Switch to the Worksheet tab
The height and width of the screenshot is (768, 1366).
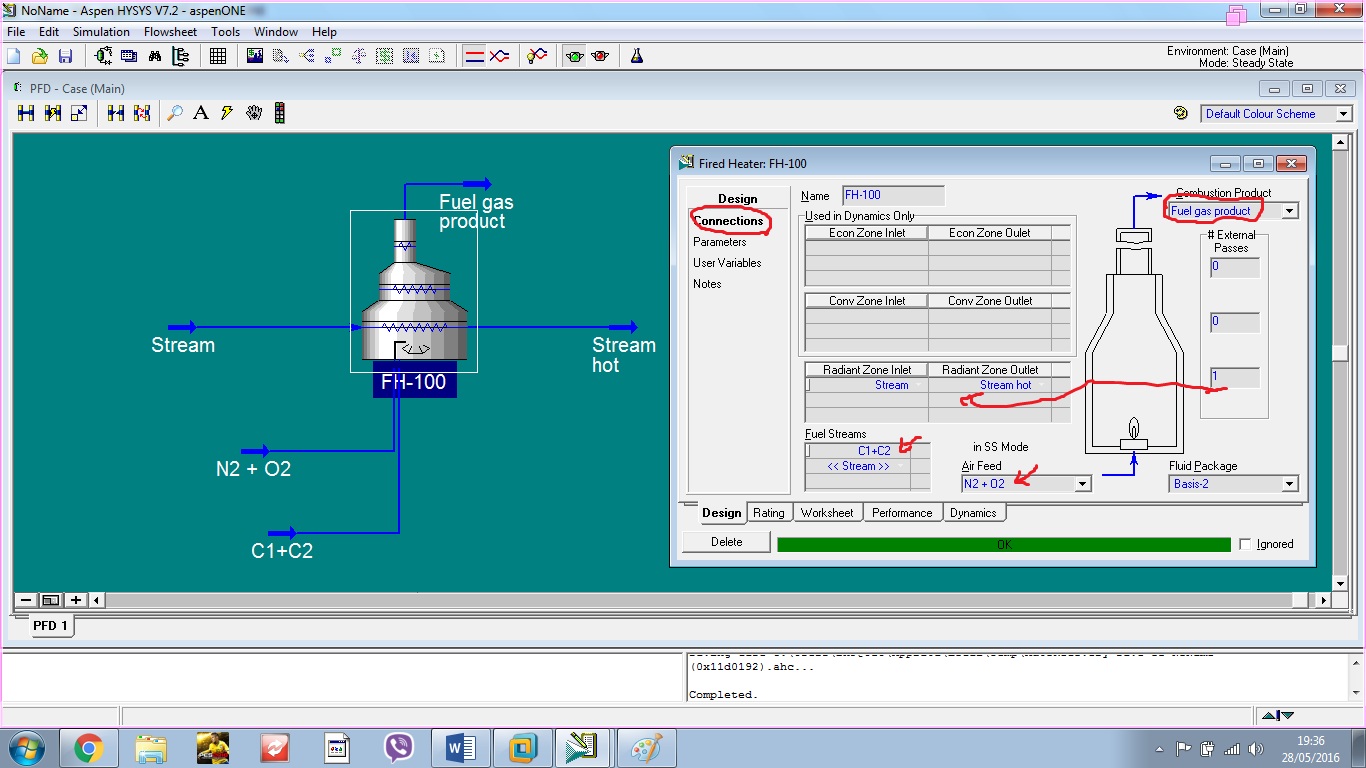[x=827, y=512]
